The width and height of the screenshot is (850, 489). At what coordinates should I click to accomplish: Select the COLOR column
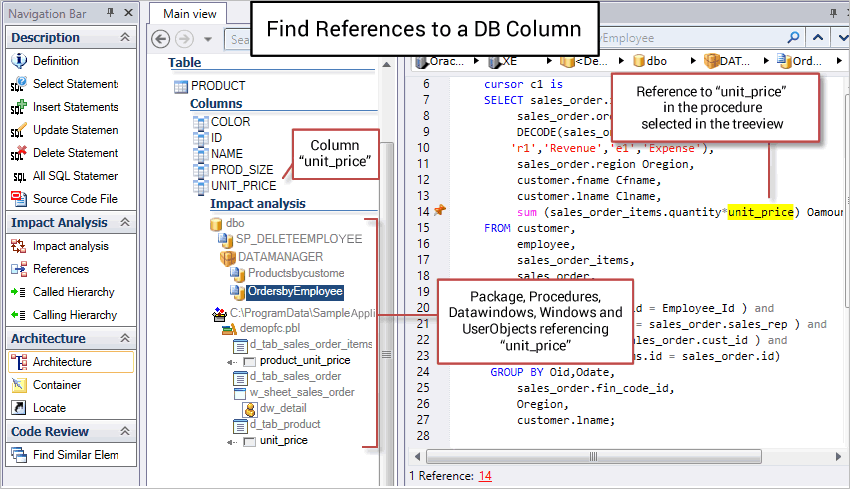222,122
